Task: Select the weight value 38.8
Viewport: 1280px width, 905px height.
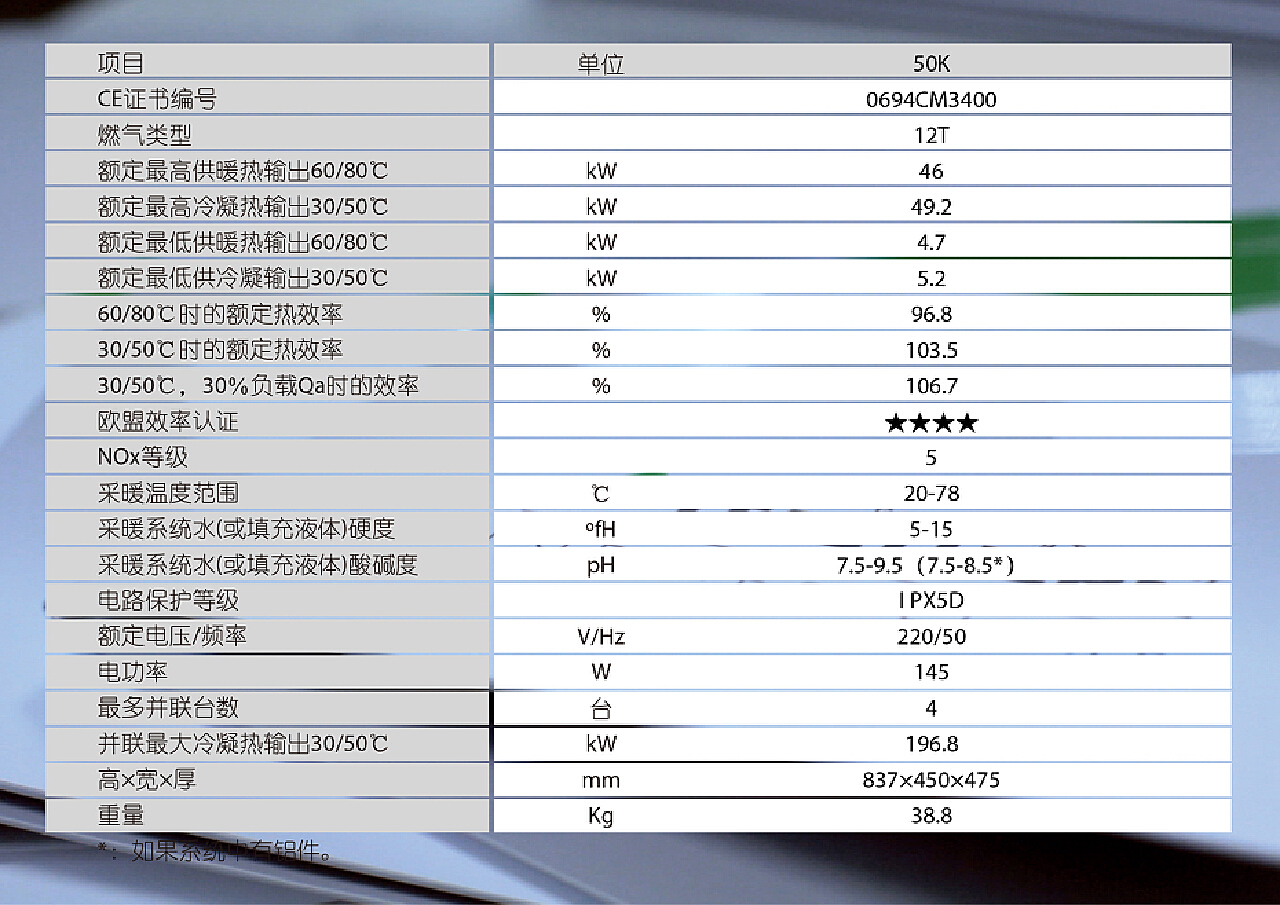Action: click(x=931, y=815)
